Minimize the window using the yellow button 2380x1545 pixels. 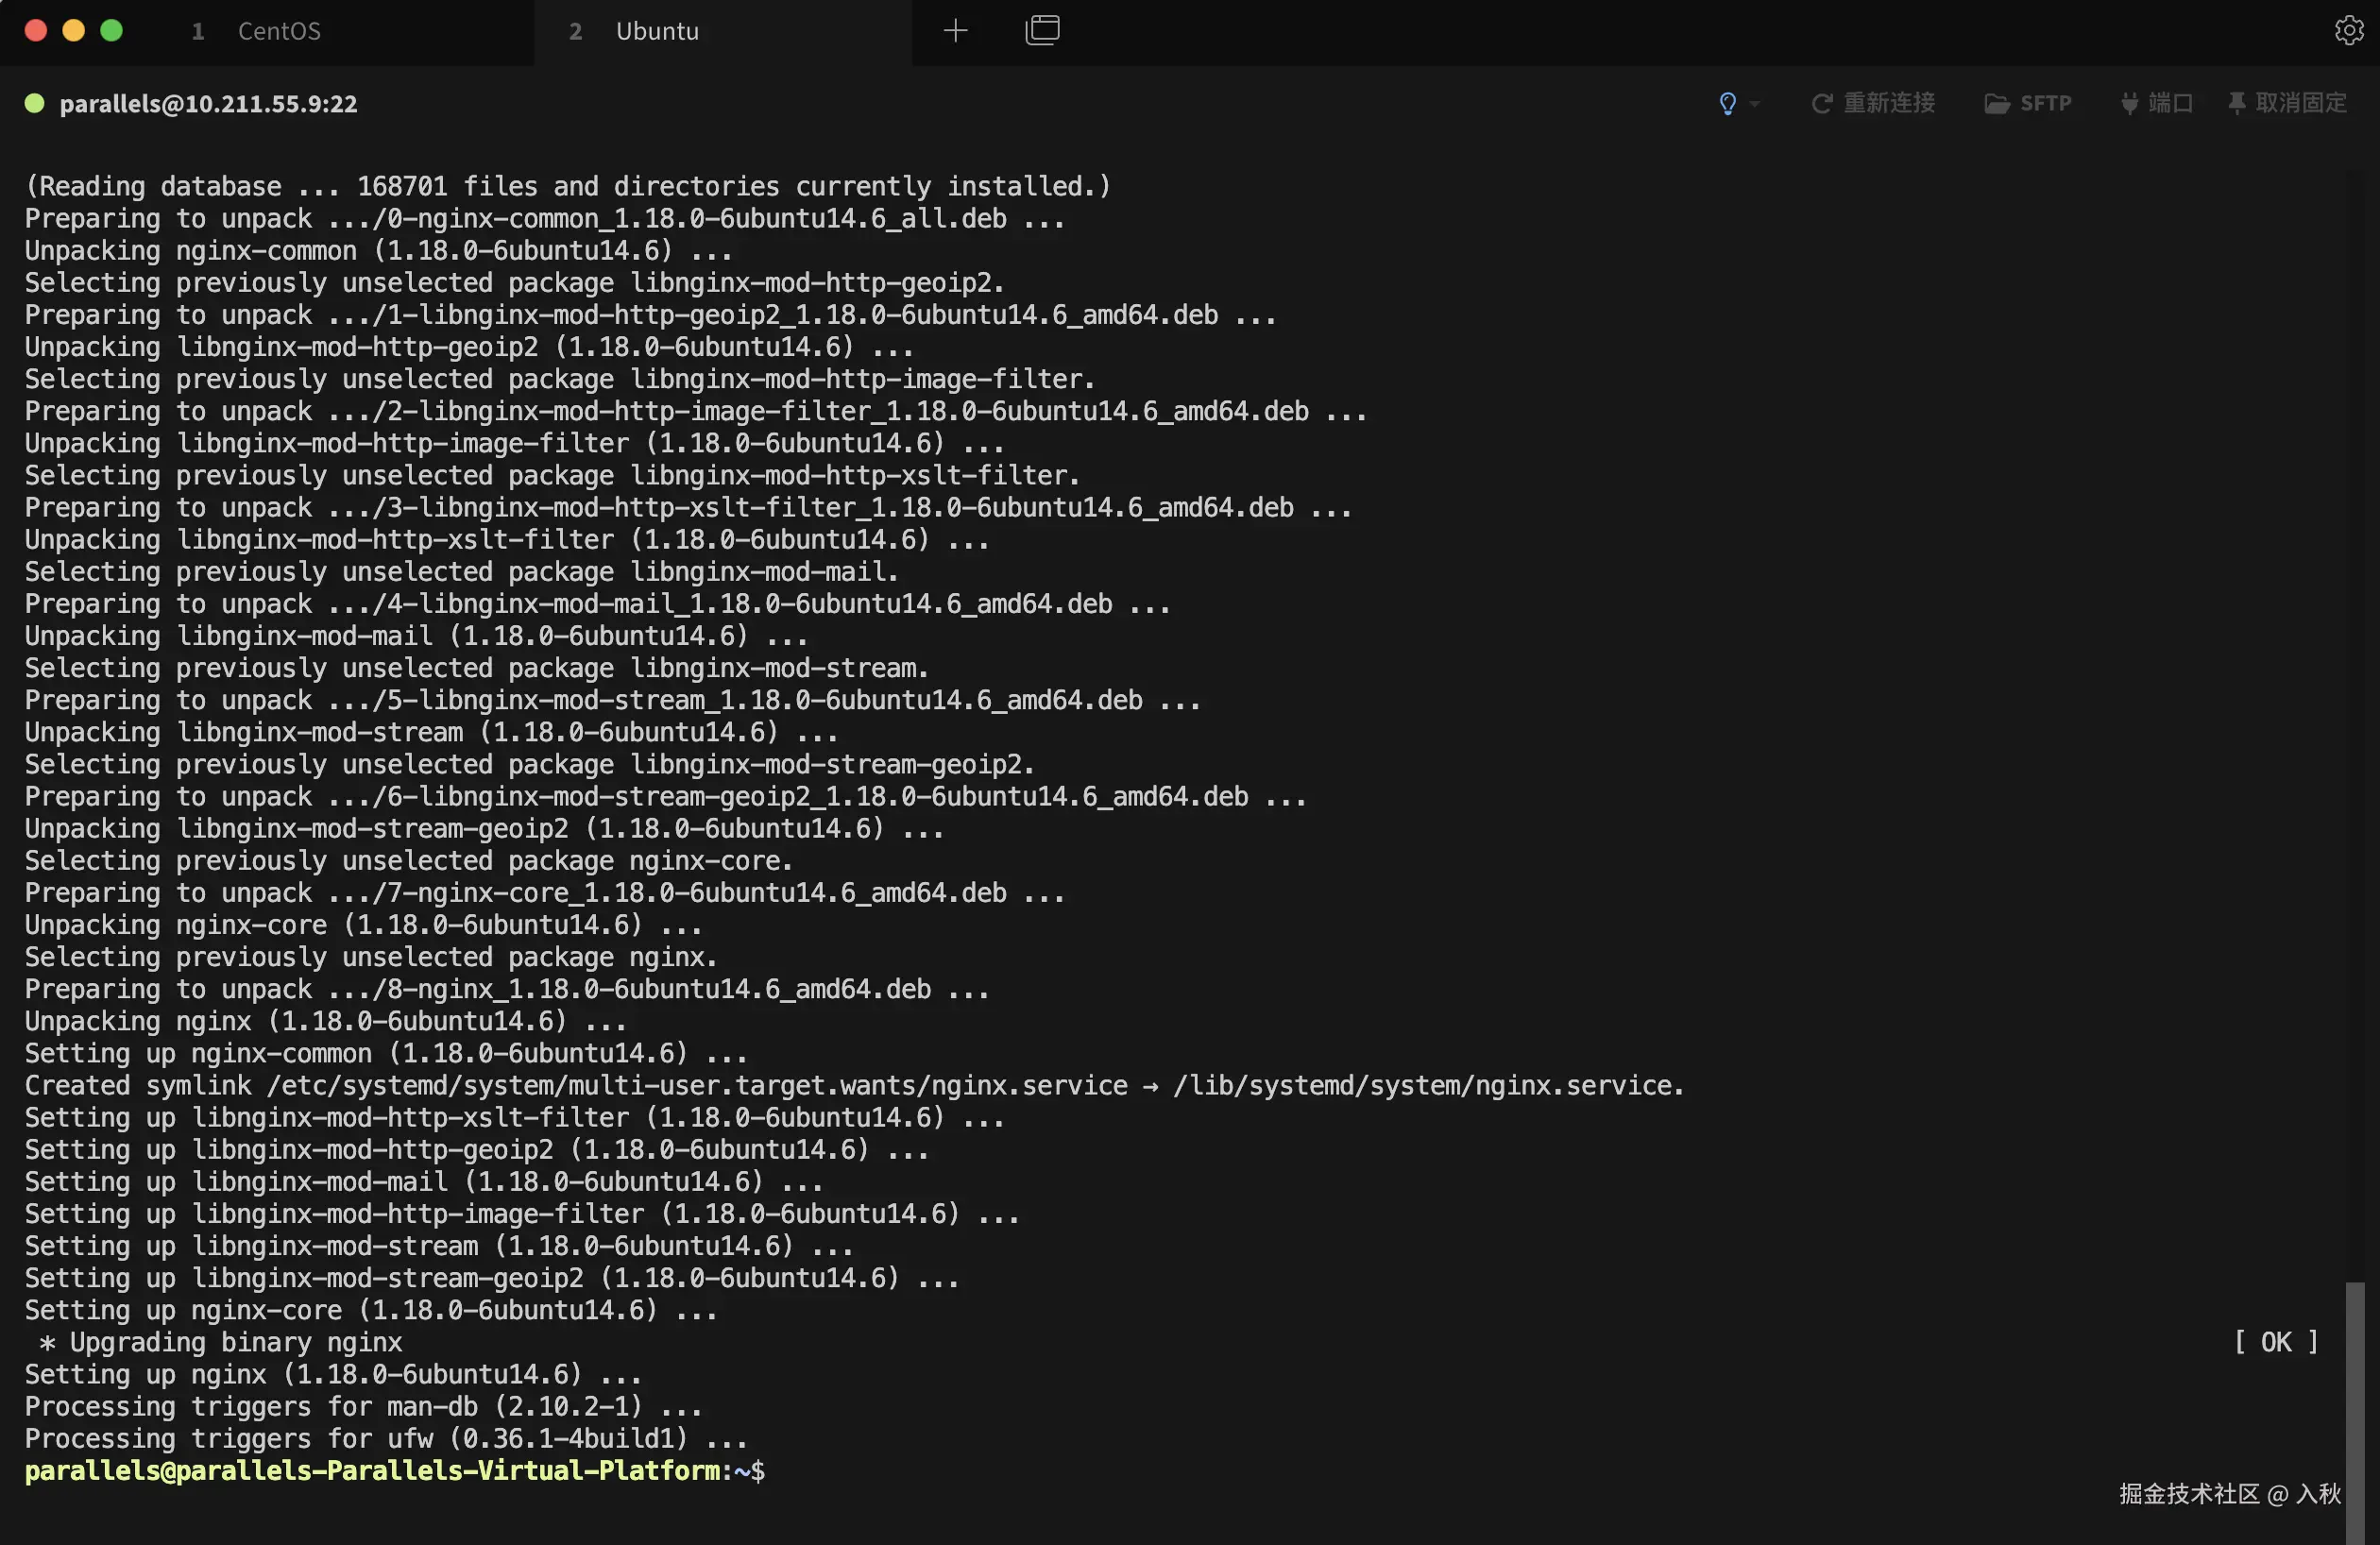(x=74, y=31)
